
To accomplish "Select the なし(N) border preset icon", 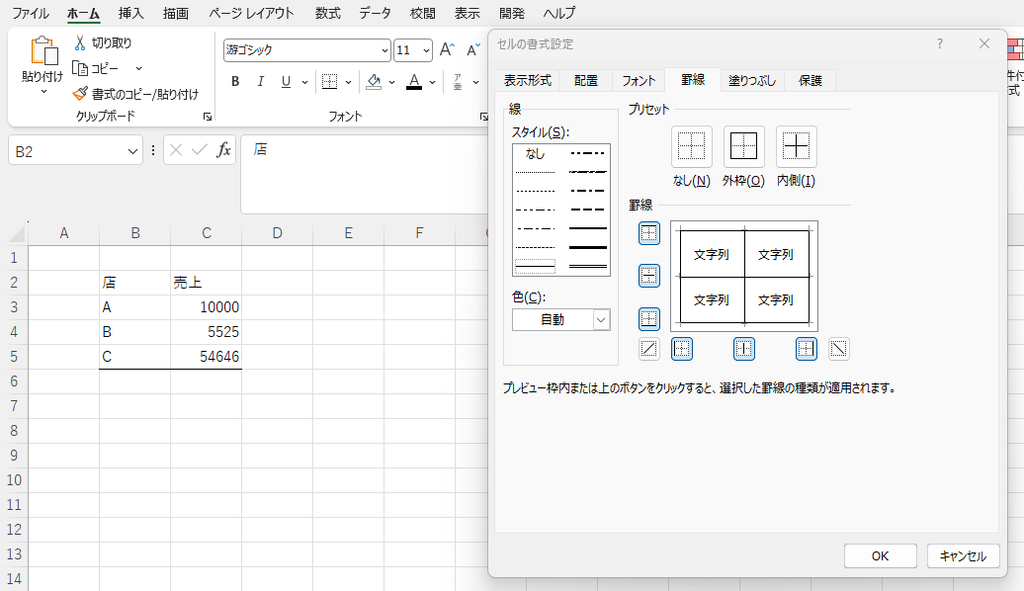I will coord(692,146).
